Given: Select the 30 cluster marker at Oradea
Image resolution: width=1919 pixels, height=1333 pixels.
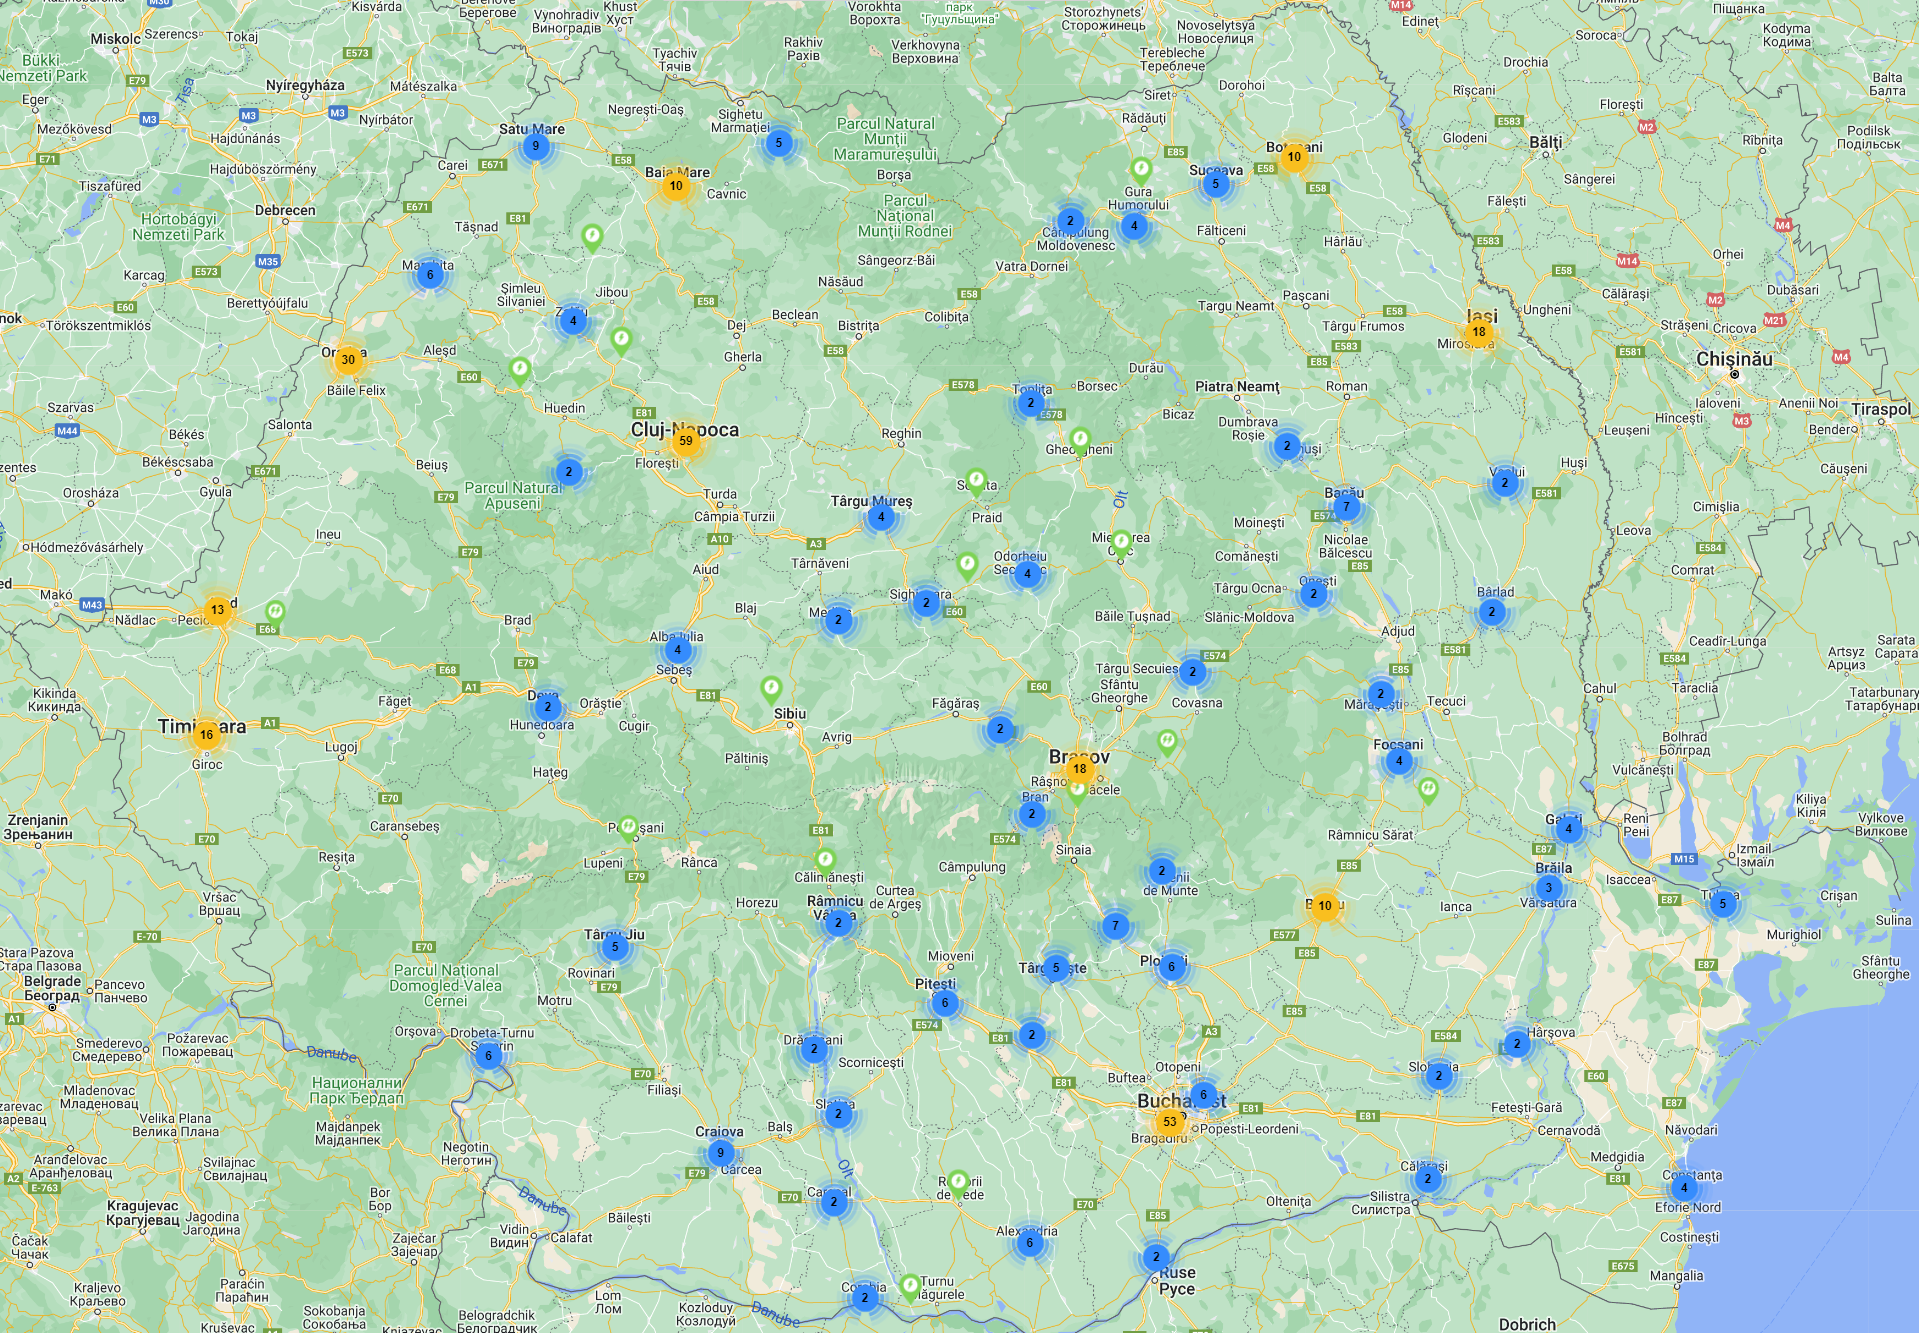Looking at the screenshot, I should coord(347,360).
